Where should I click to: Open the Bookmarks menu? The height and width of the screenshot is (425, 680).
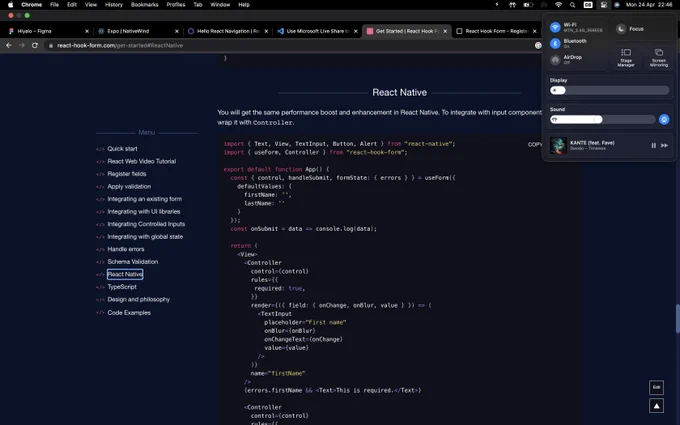coord(144,5)
